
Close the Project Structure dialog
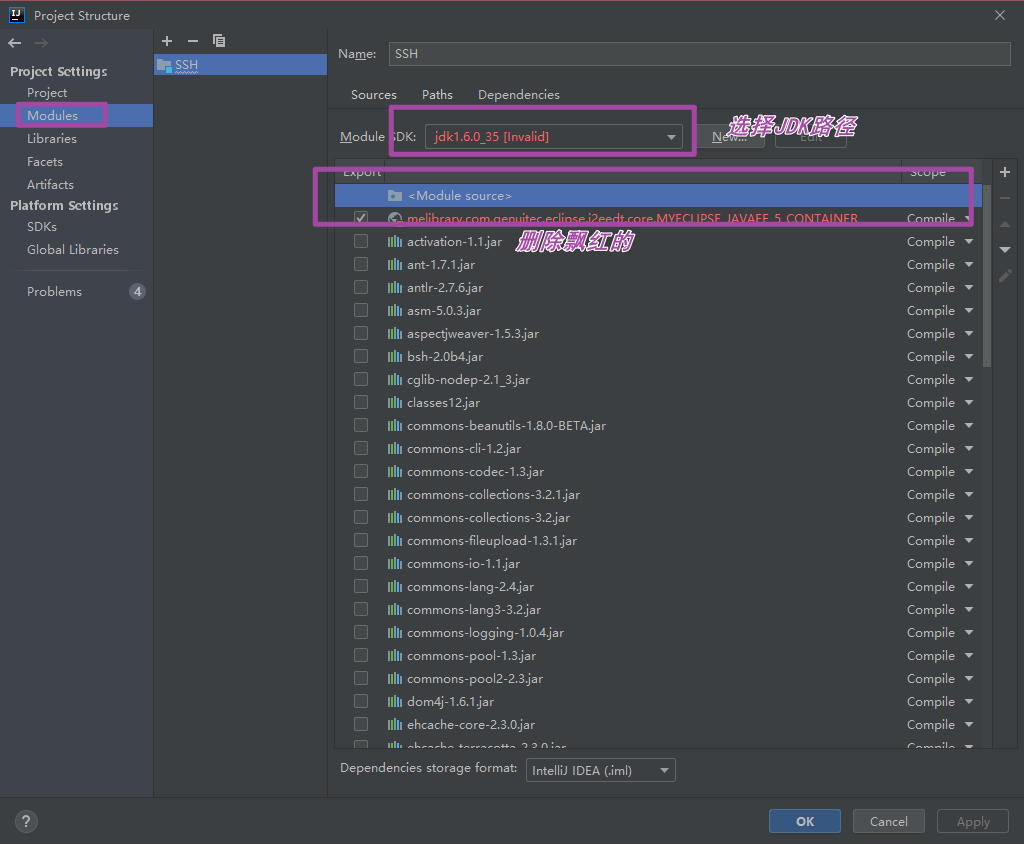click(1000, 15)
